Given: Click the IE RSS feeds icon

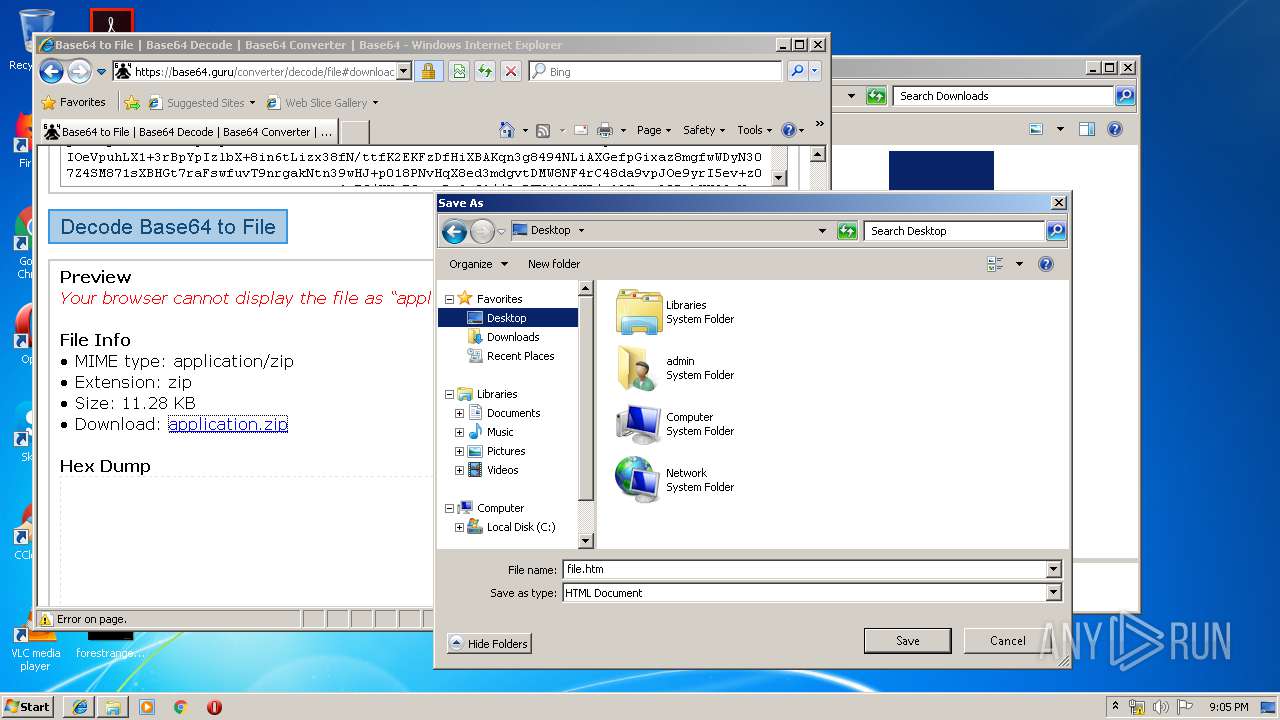Looking at the screenshot, I should [x=543, y=130].
